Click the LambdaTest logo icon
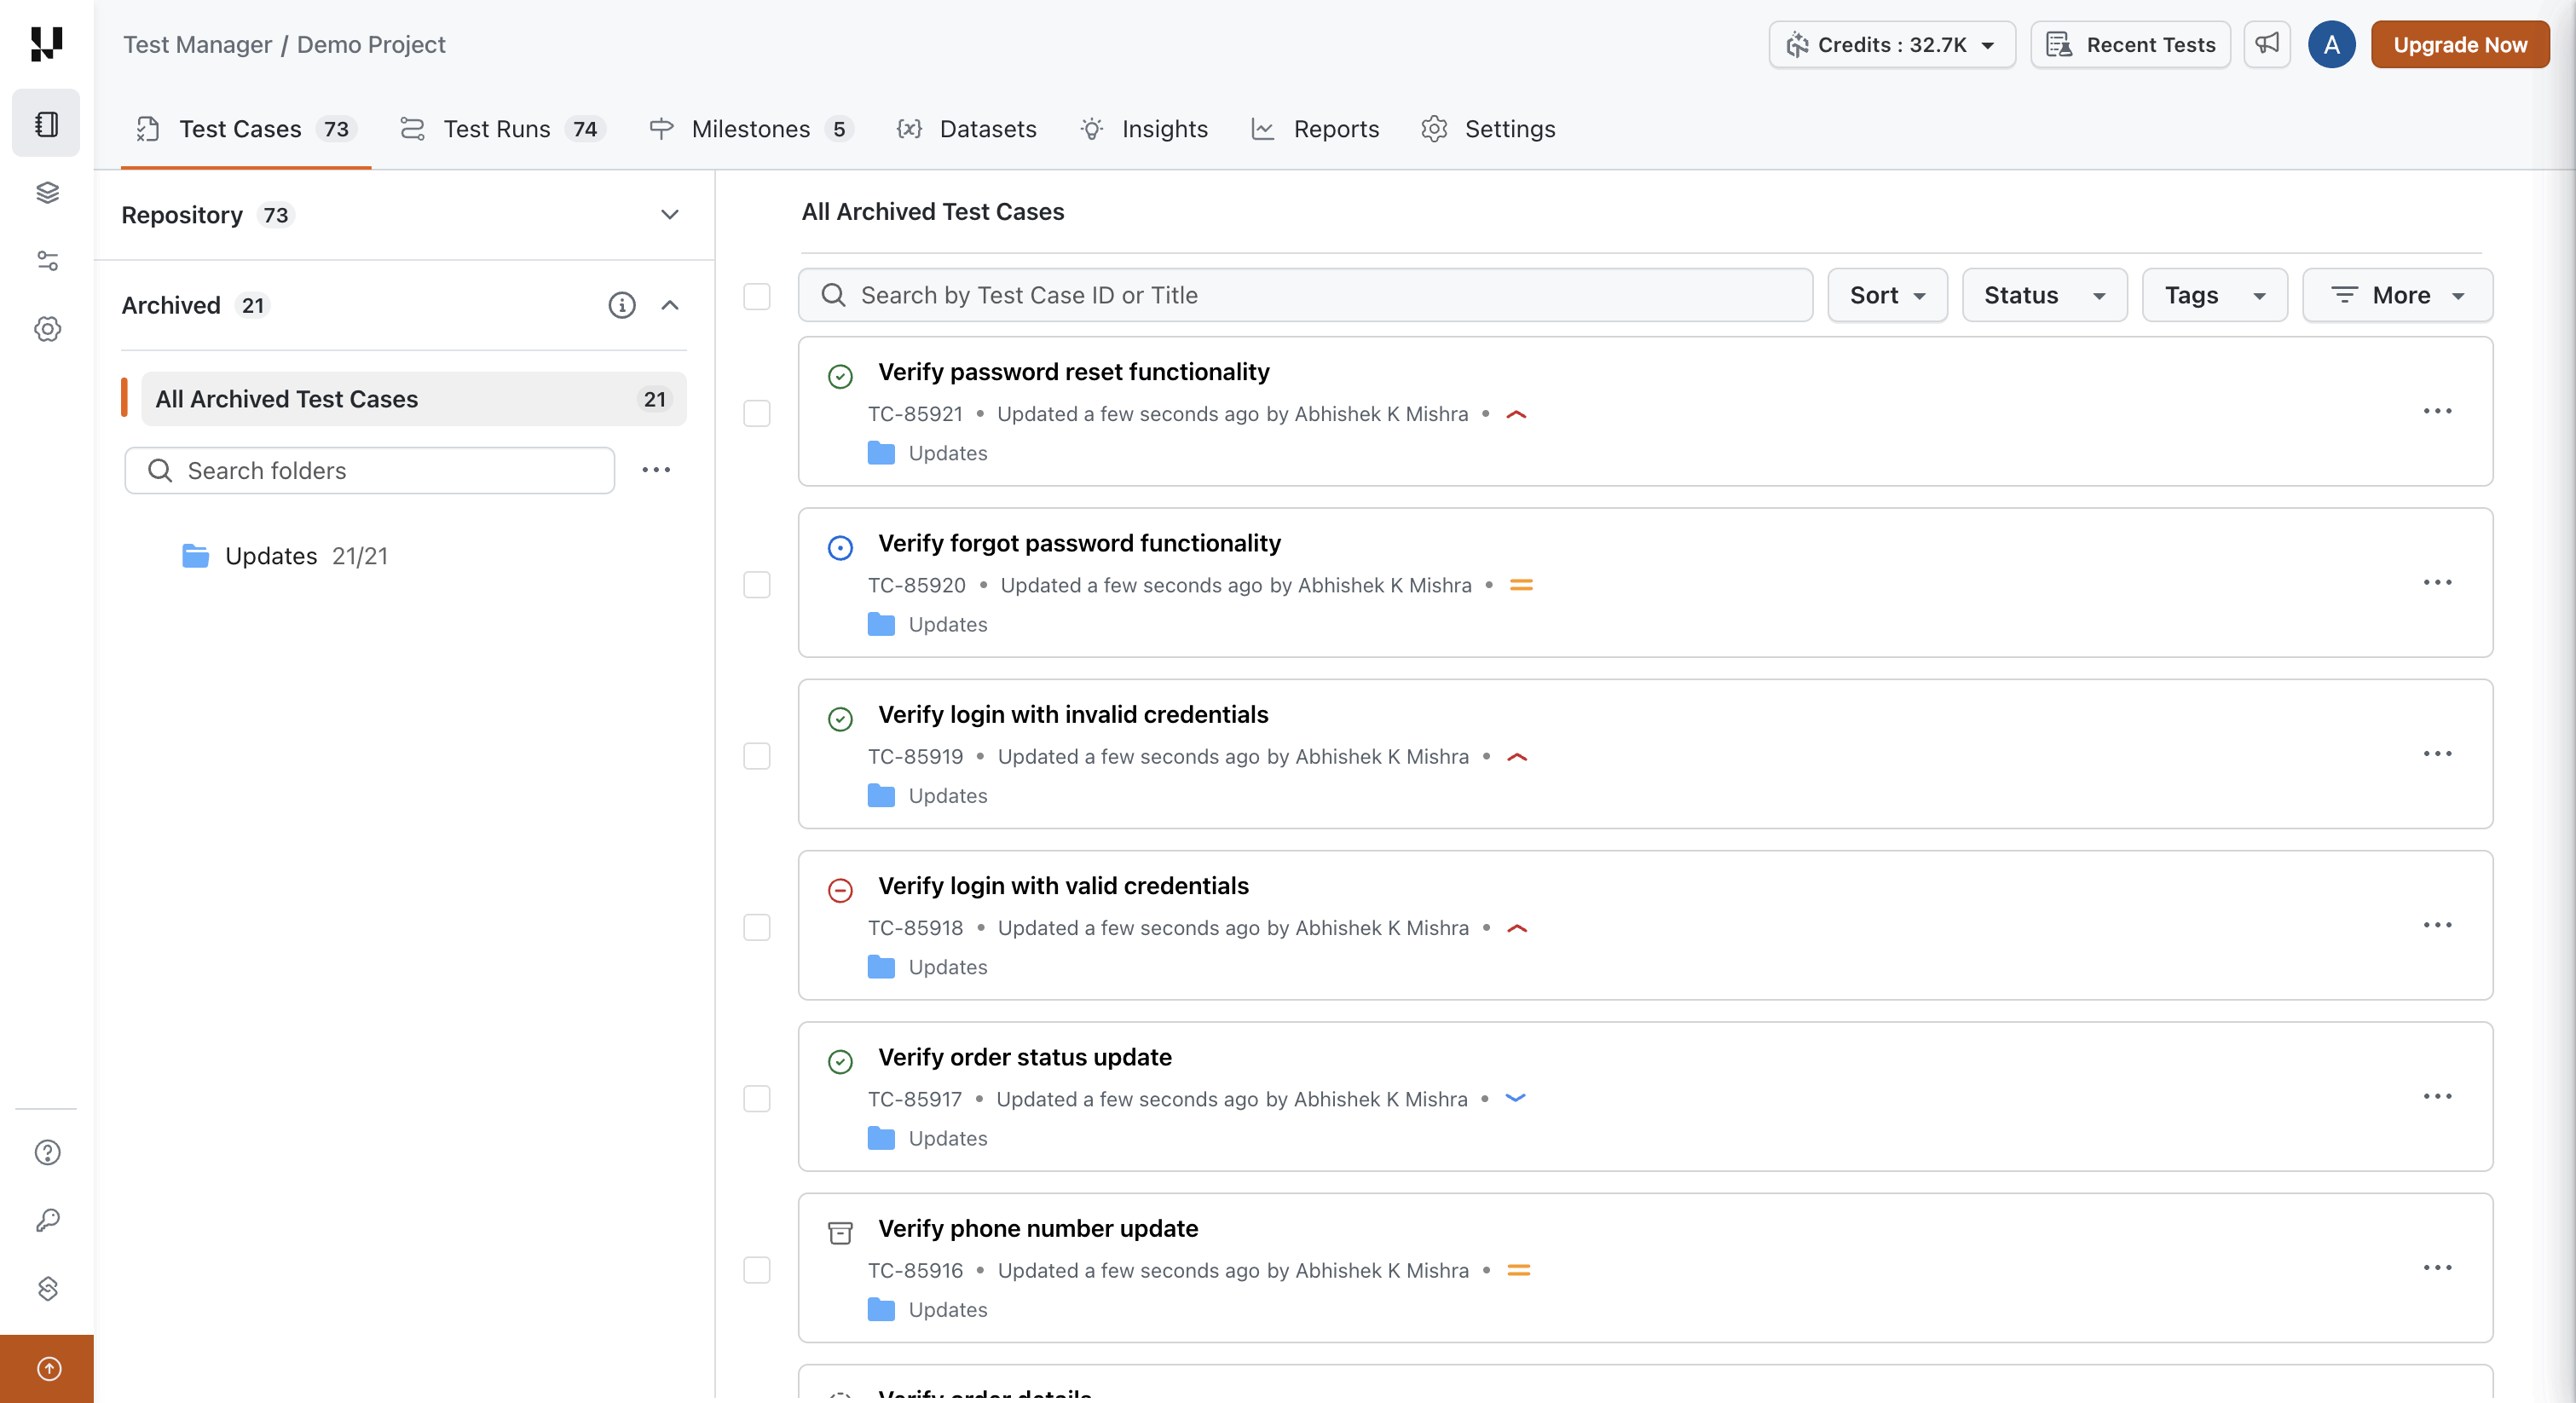Screen dimensions: 2576x1403 tap(46, 44)
